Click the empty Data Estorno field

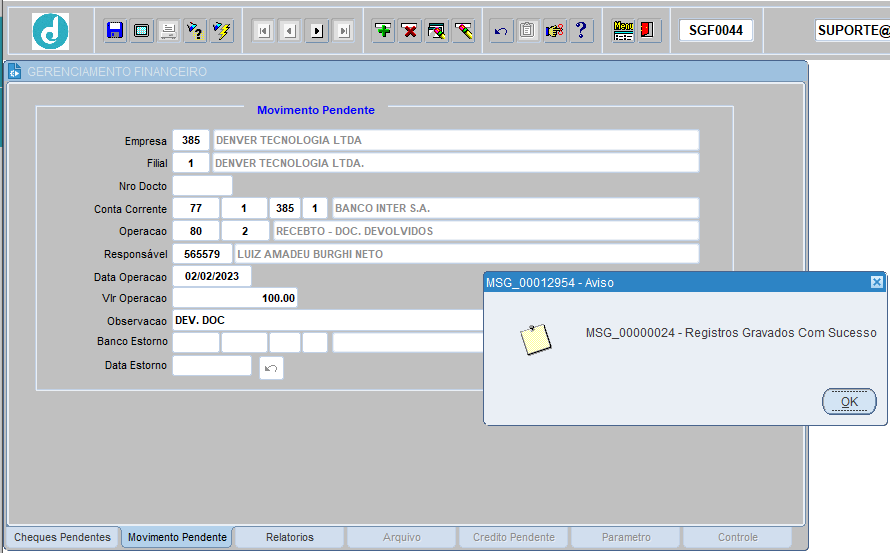[212, 365]
